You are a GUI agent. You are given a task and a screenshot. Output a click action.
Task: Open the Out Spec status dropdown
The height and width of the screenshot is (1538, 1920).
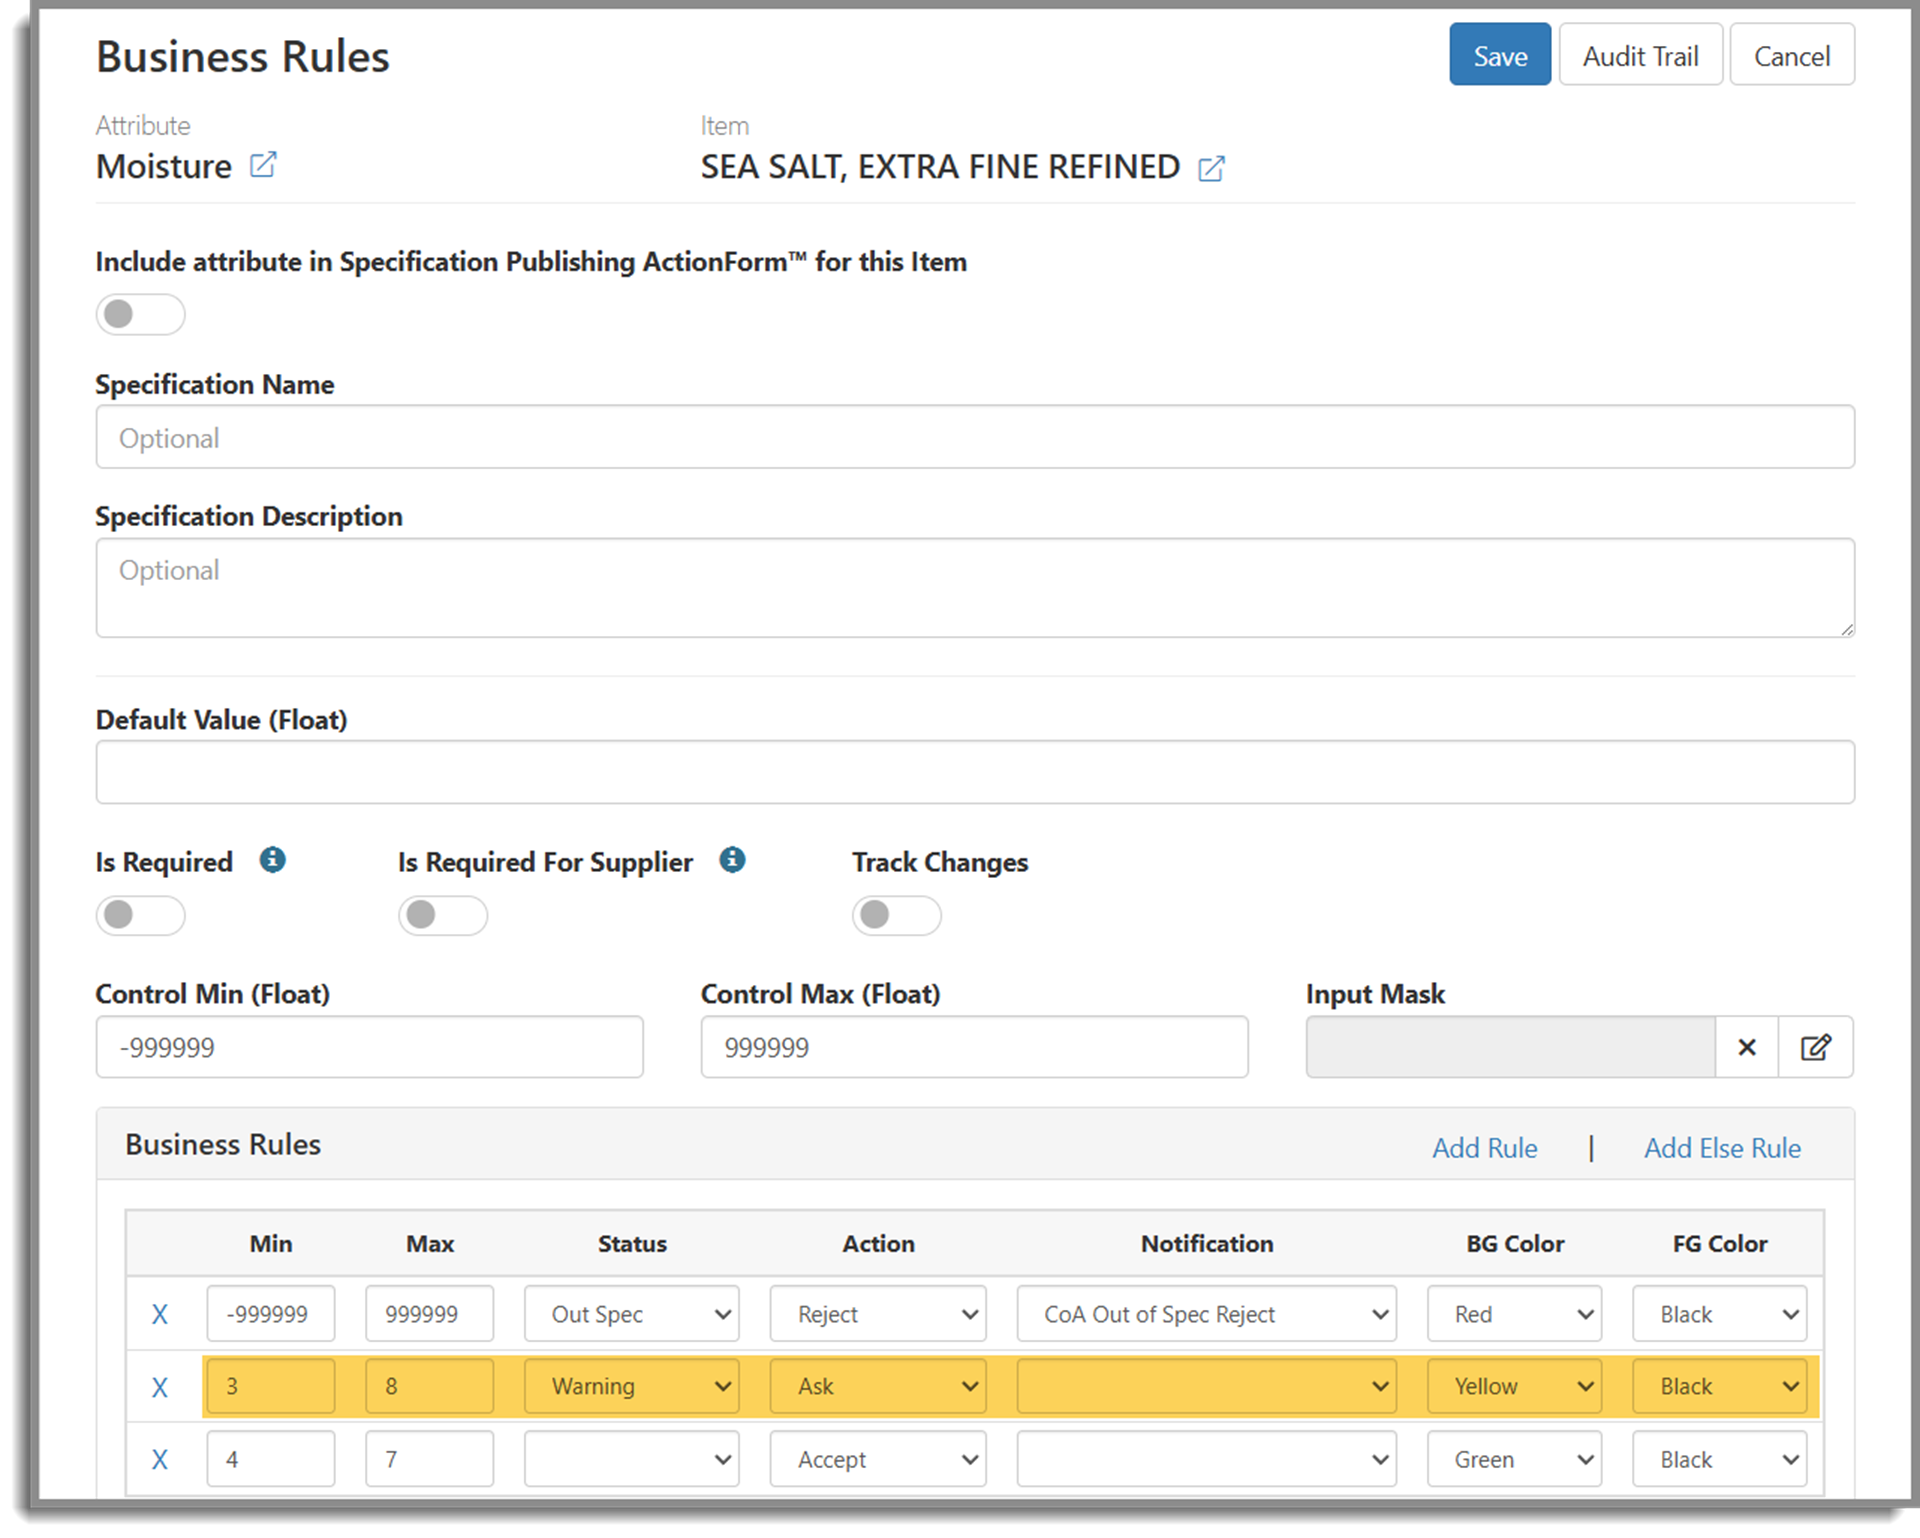[x=632, y=1314]
